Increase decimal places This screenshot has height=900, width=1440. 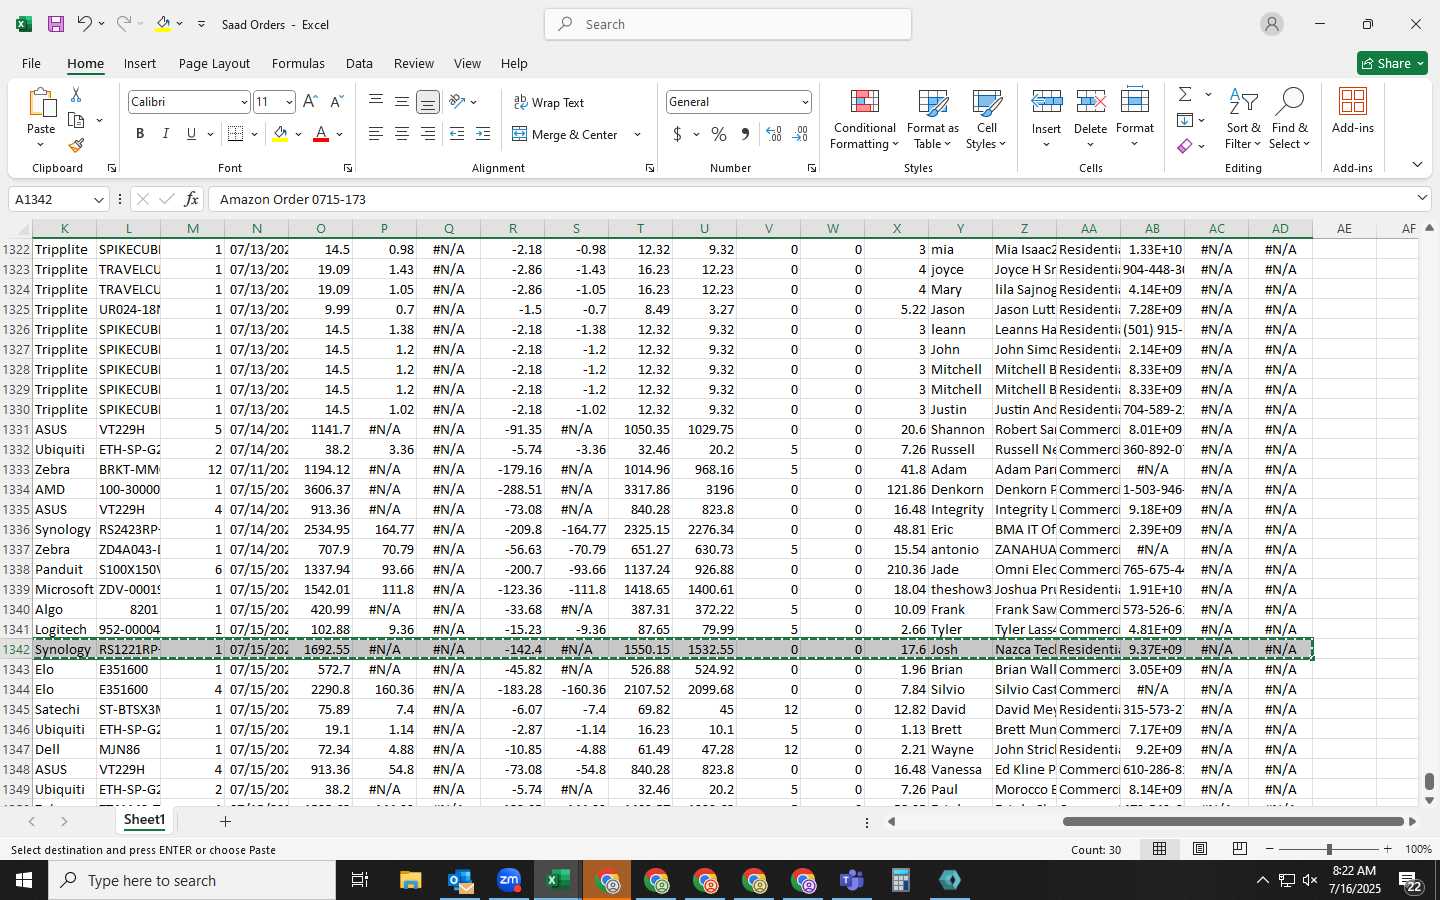(x=774, y=134)
